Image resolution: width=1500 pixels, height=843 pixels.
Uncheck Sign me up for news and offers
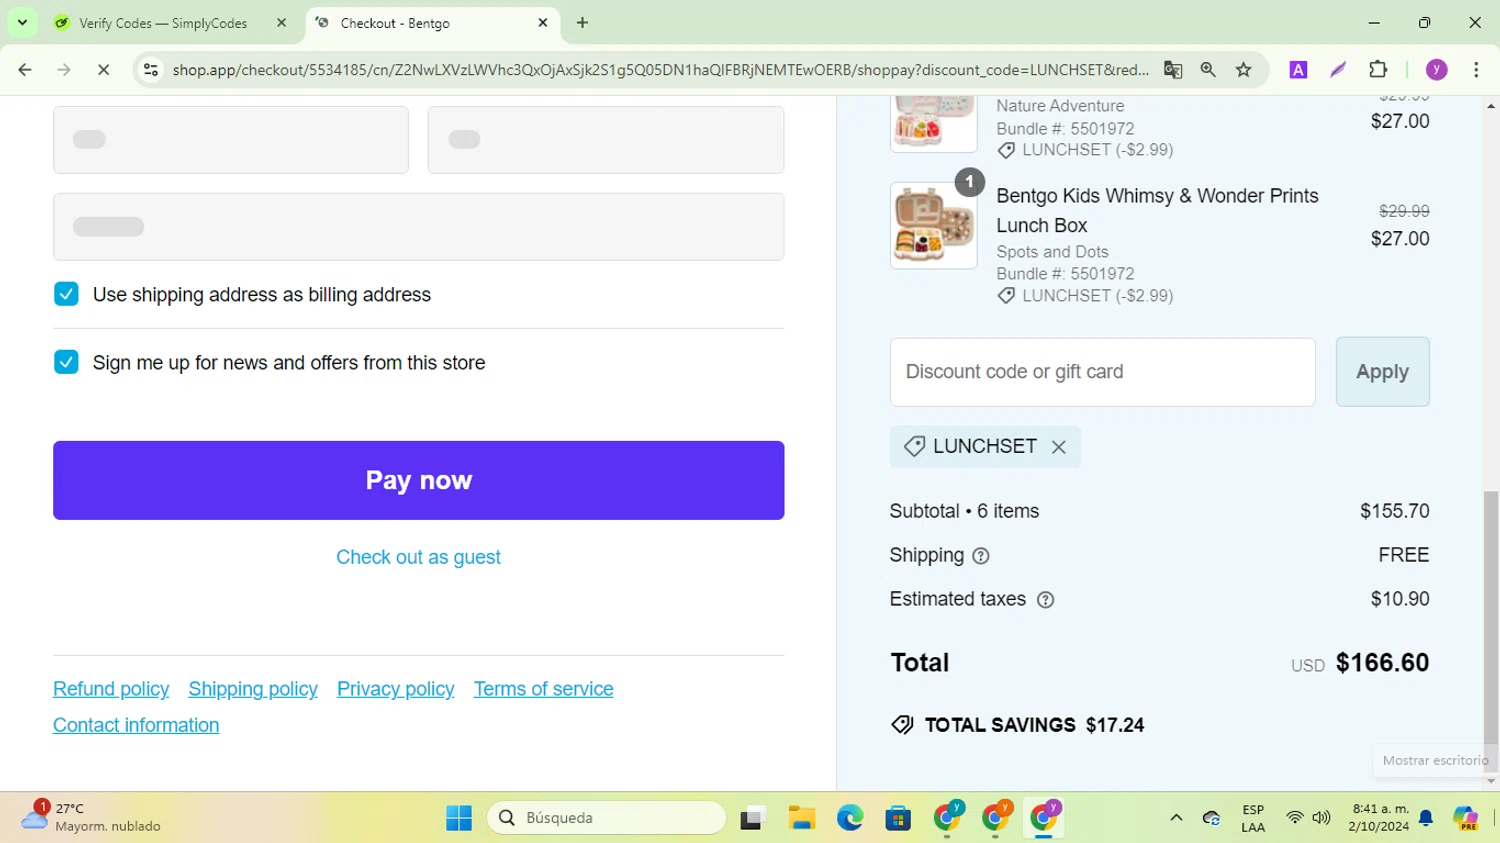(66, 362)
